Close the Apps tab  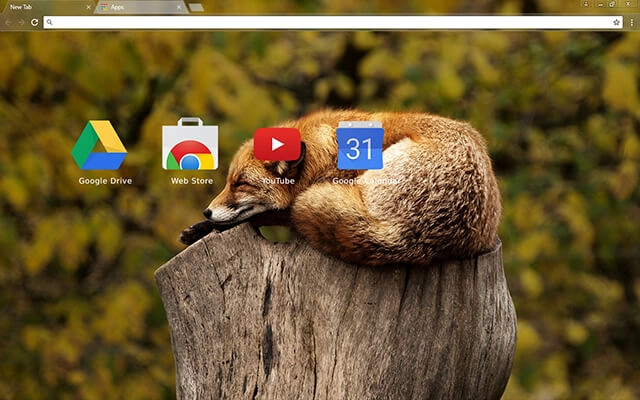[179, 7]
